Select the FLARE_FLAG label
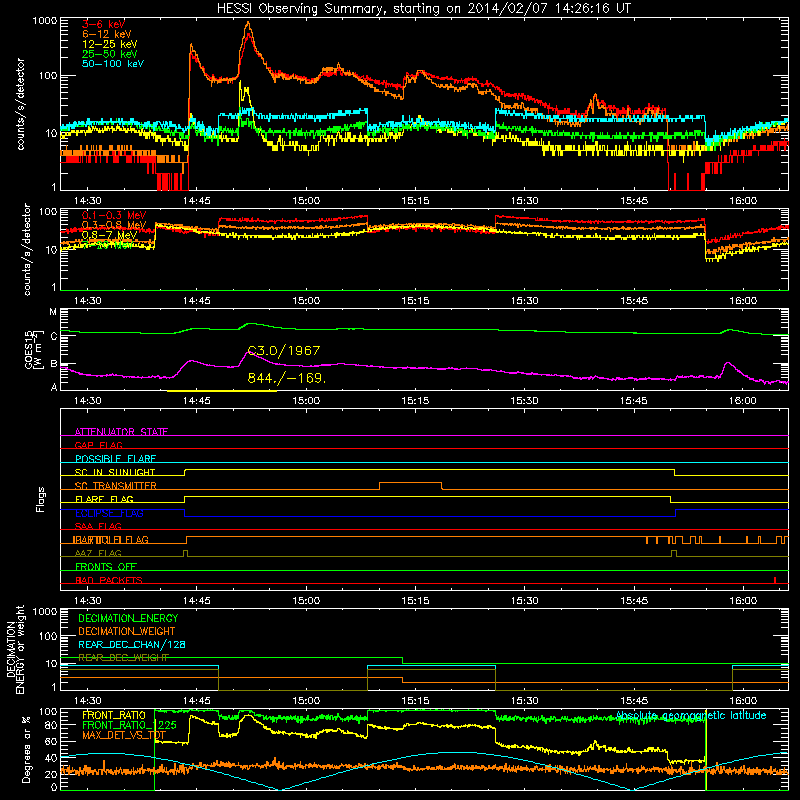 pyautogui.click(x=104, y=499)
